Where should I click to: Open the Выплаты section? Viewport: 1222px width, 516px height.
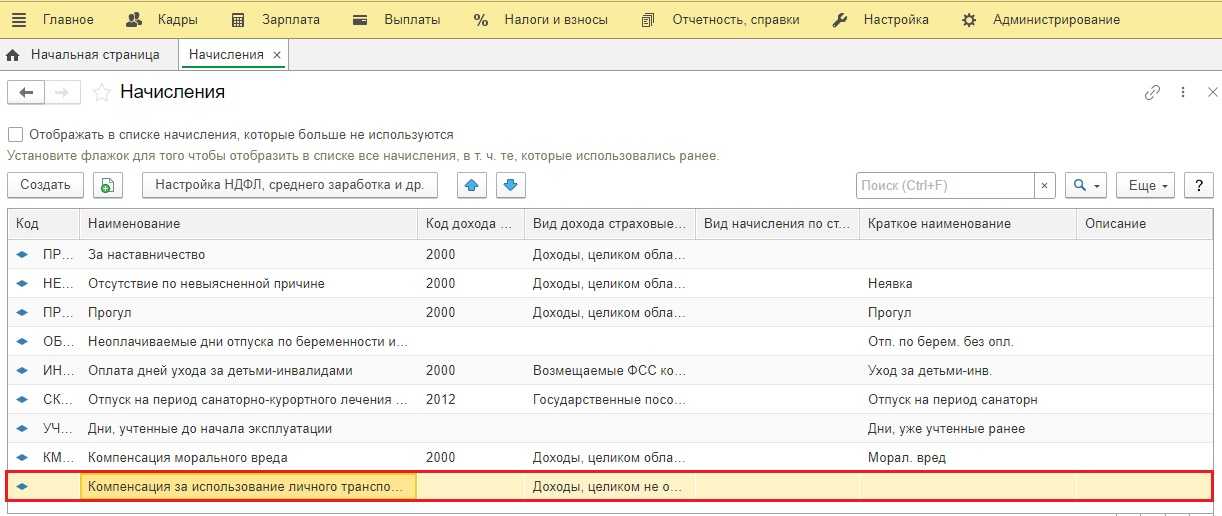(x=397, y=19)
